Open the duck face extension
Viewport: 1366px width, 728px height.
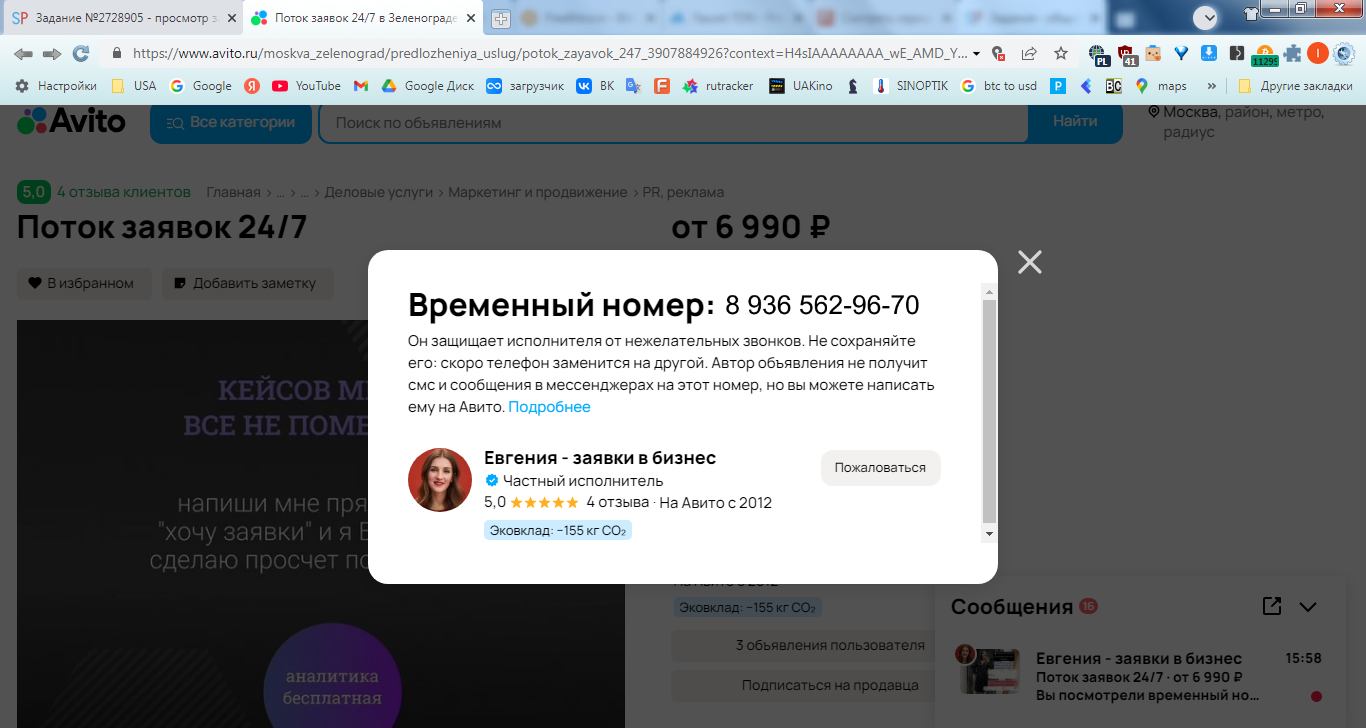pyautogui.click(x=1153, y=53)
